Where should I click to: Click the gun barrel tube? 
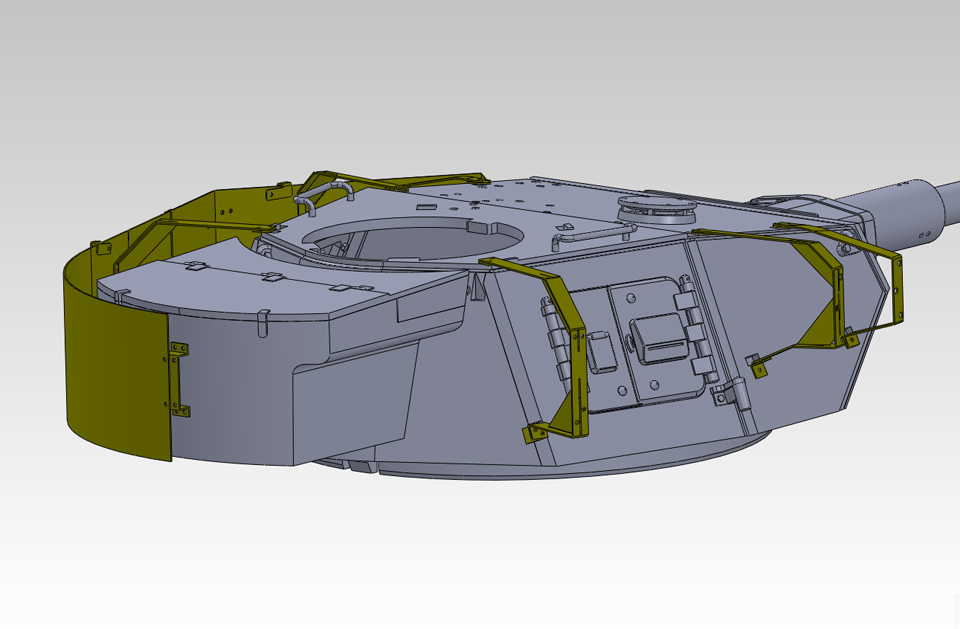905,207
